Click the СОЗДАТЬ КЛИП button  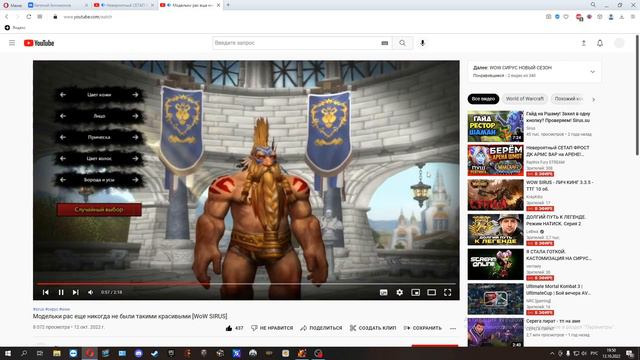[373, 328]
